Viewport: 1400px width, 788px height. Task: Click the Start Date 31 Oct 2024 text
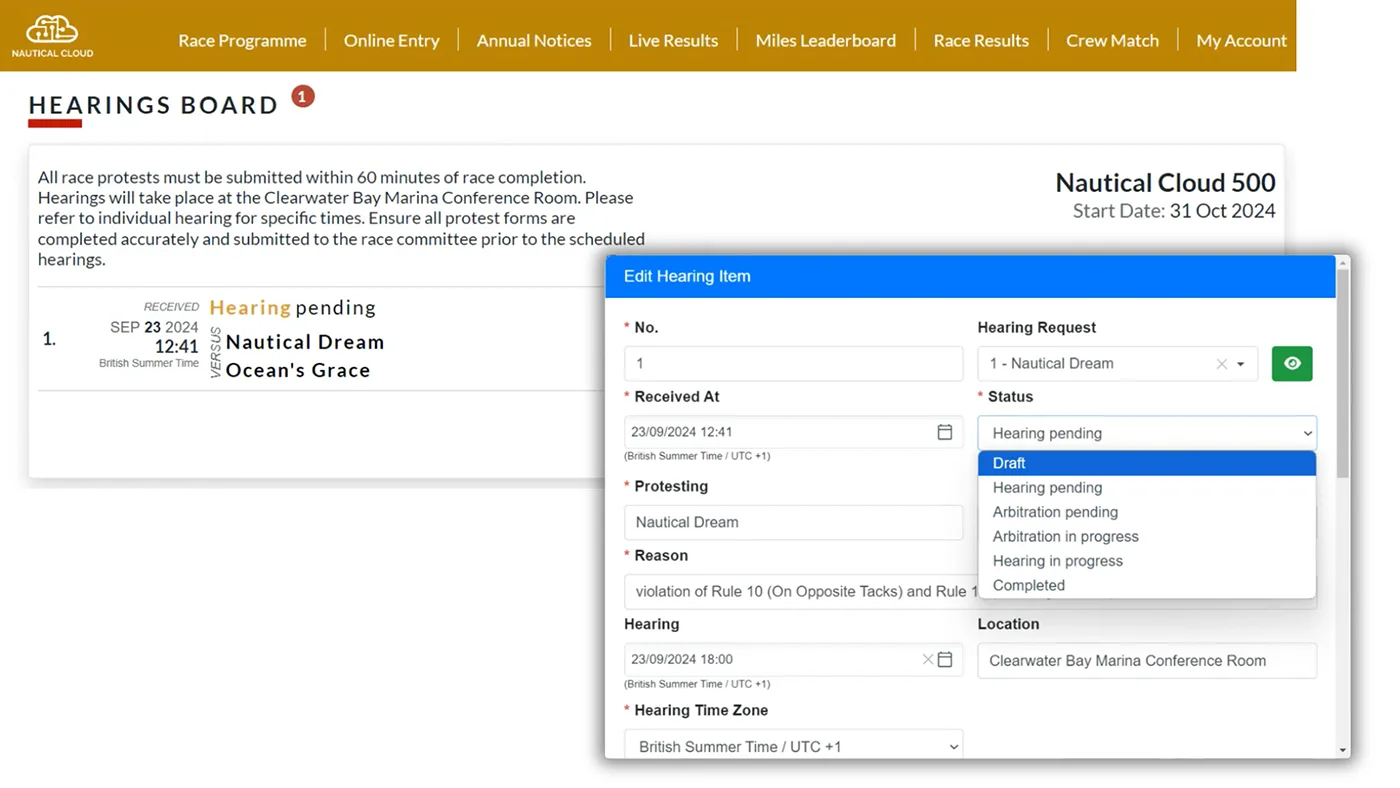1174,211
